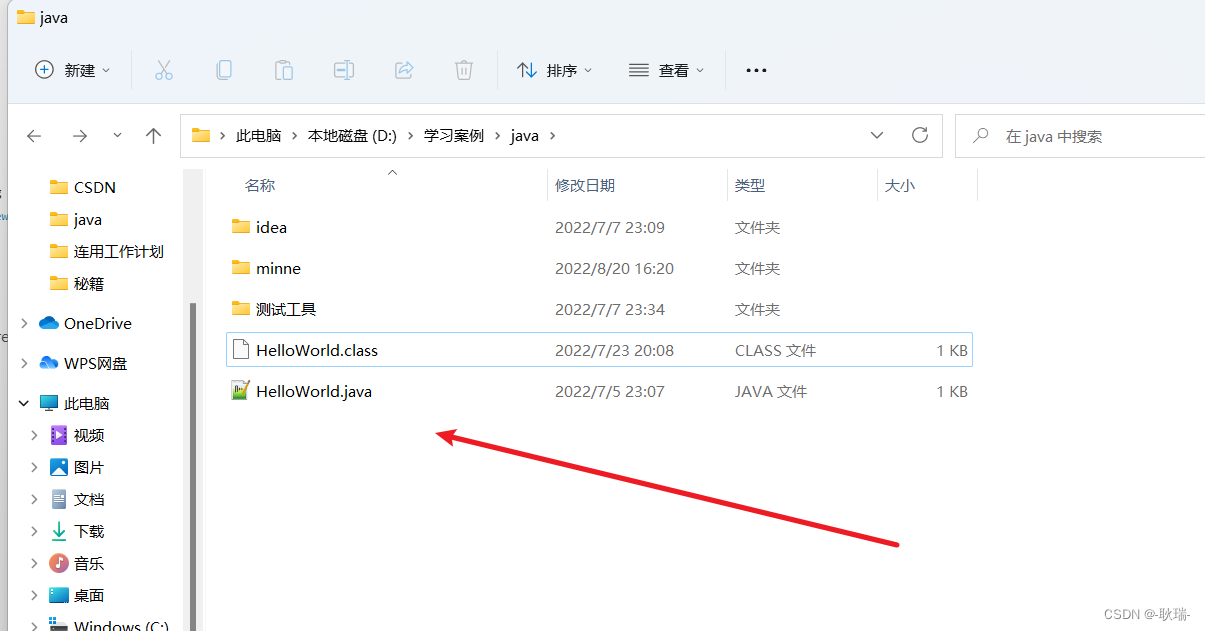Click the Copy icon in toolbar
The image size is (1205, 631).
coord(224,70)
